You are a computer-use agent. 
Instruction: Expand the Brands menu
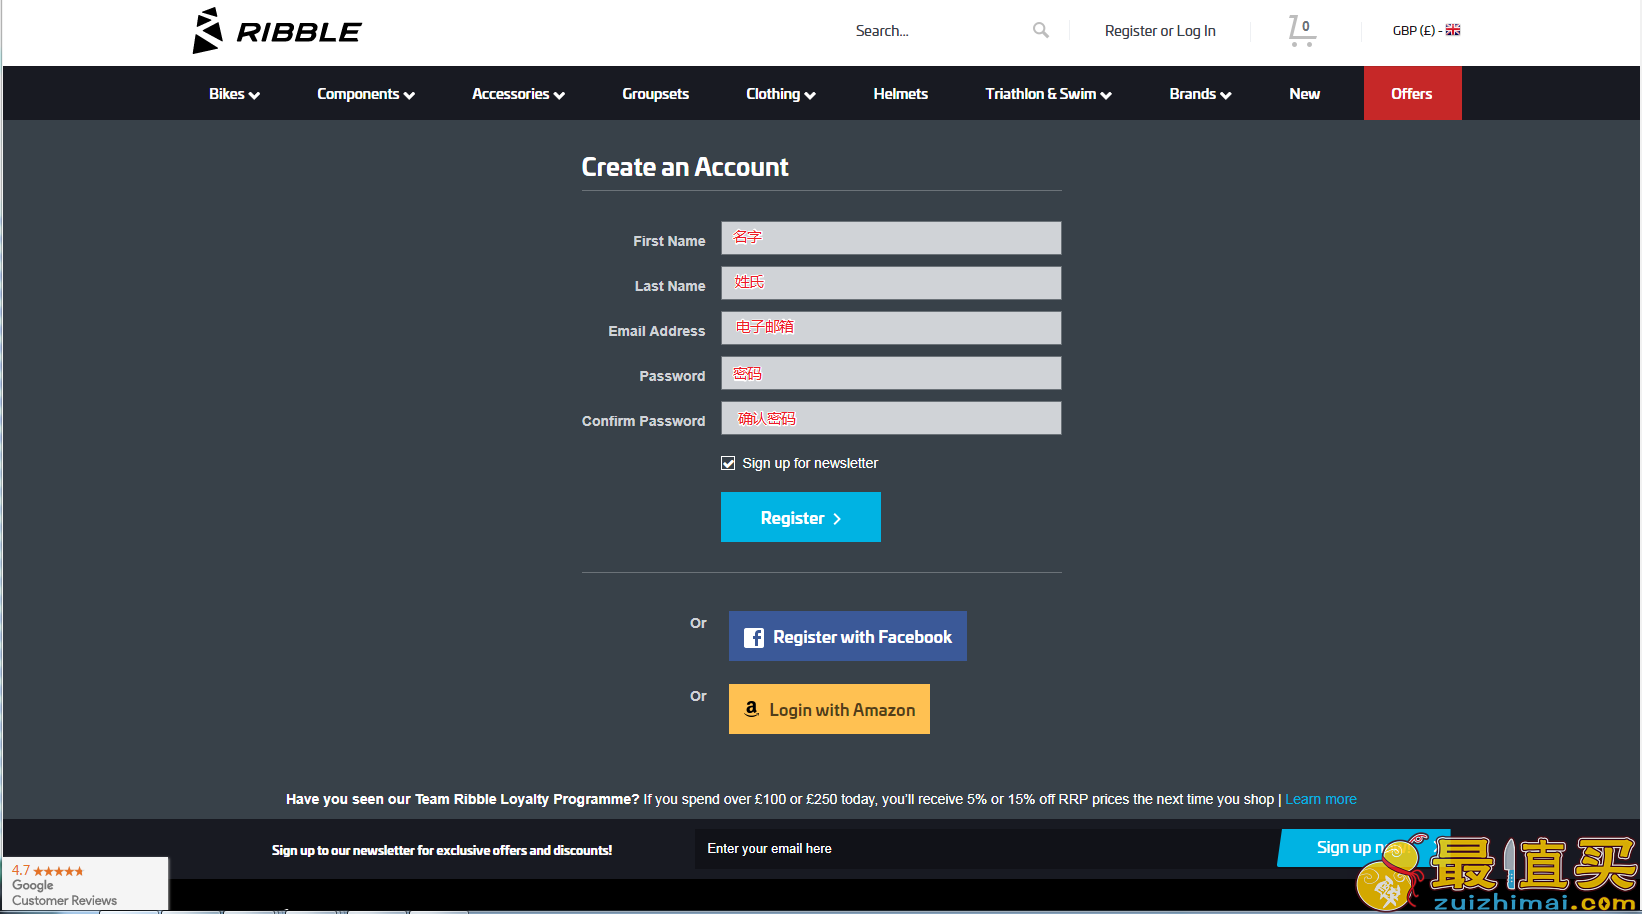pyautogui.click(x=1200, y=94)
